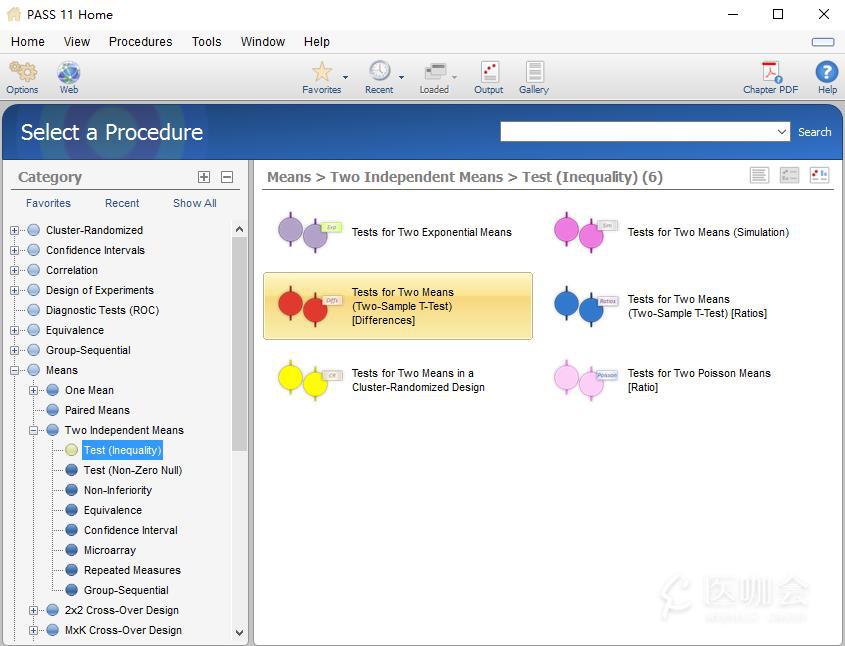The width and height of the screenshot is (845, 646).
Task: Collapse the Means category
Action: [x=15, y=370]
